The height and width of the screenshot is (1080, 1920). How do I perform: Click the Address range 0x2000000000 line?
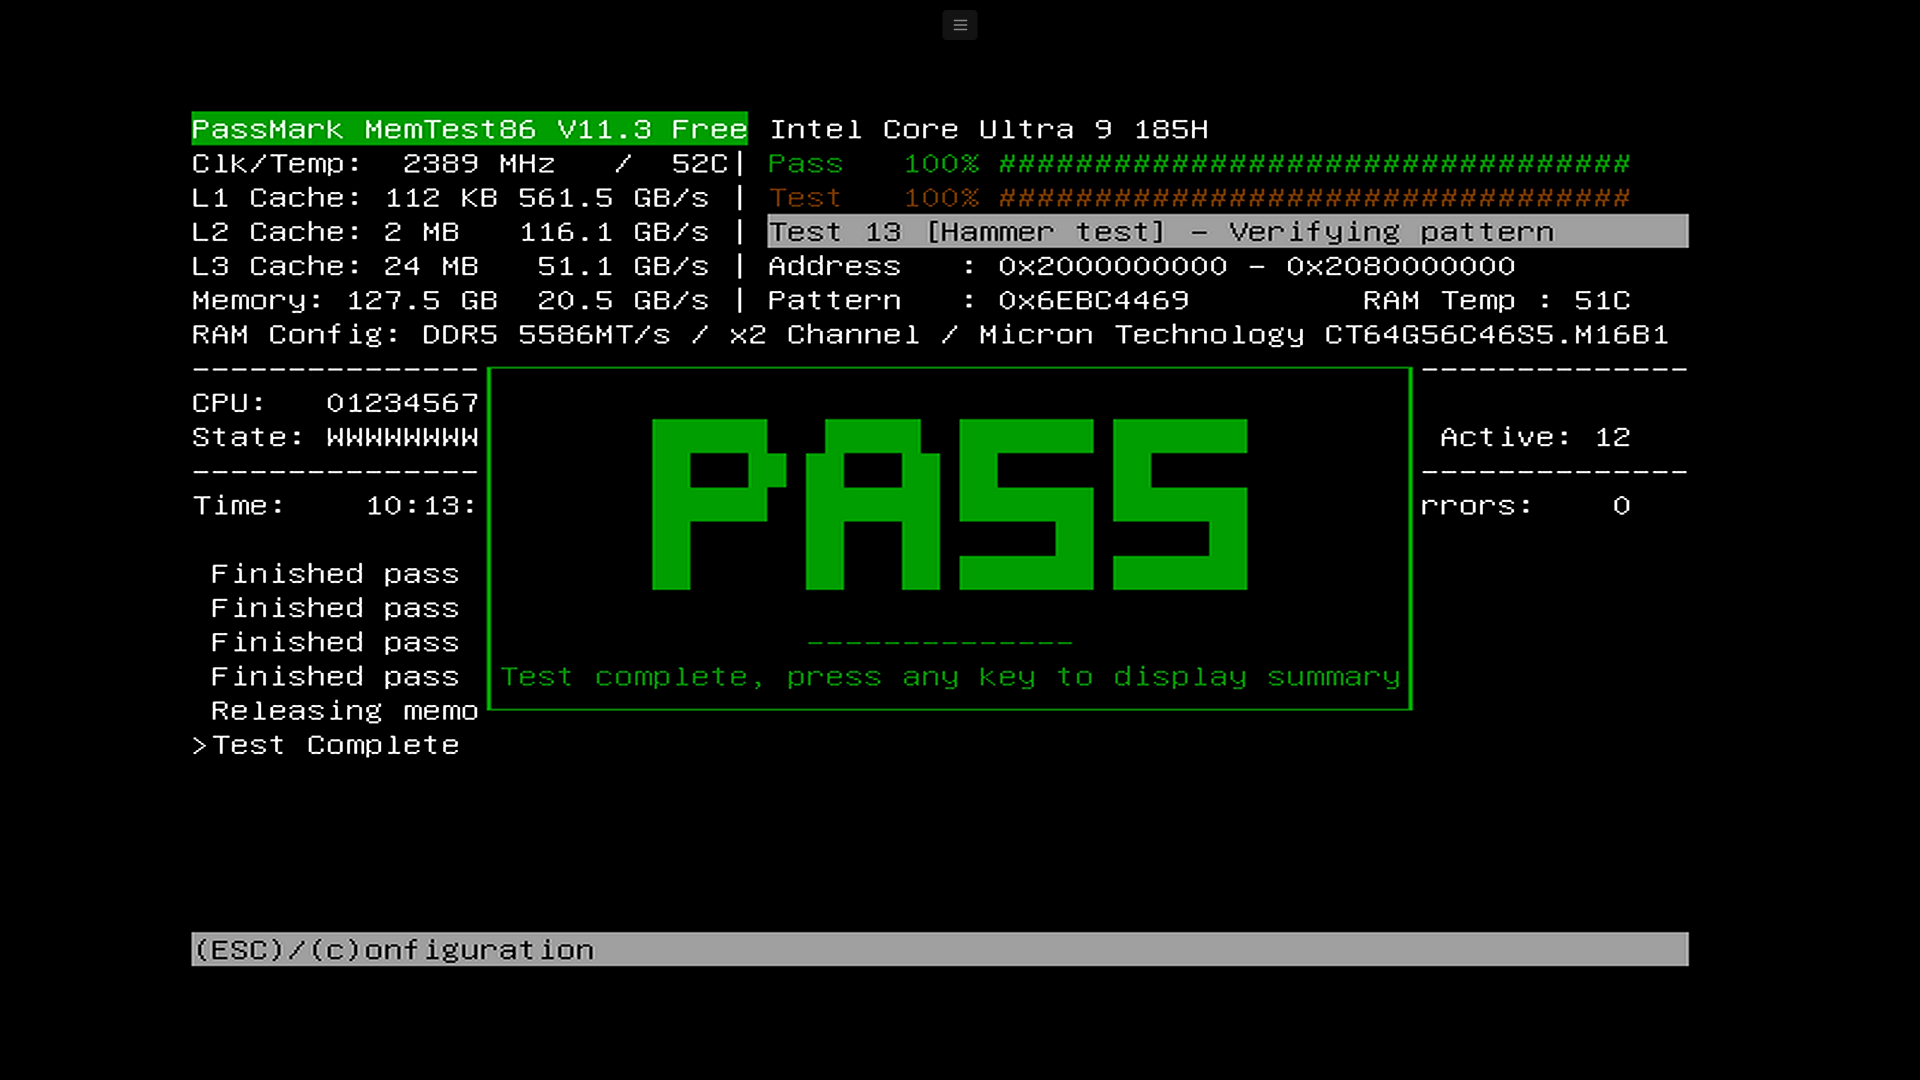[x=1140, y=267]
